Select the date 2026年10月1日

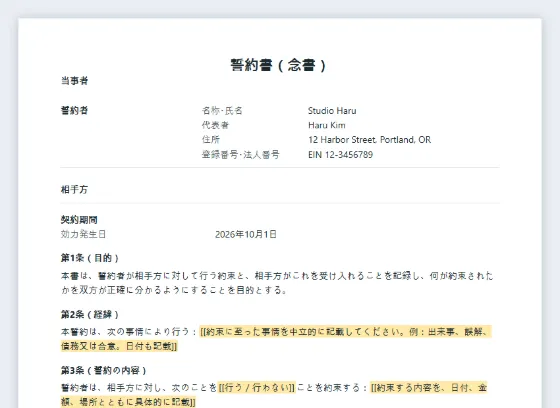246,234
